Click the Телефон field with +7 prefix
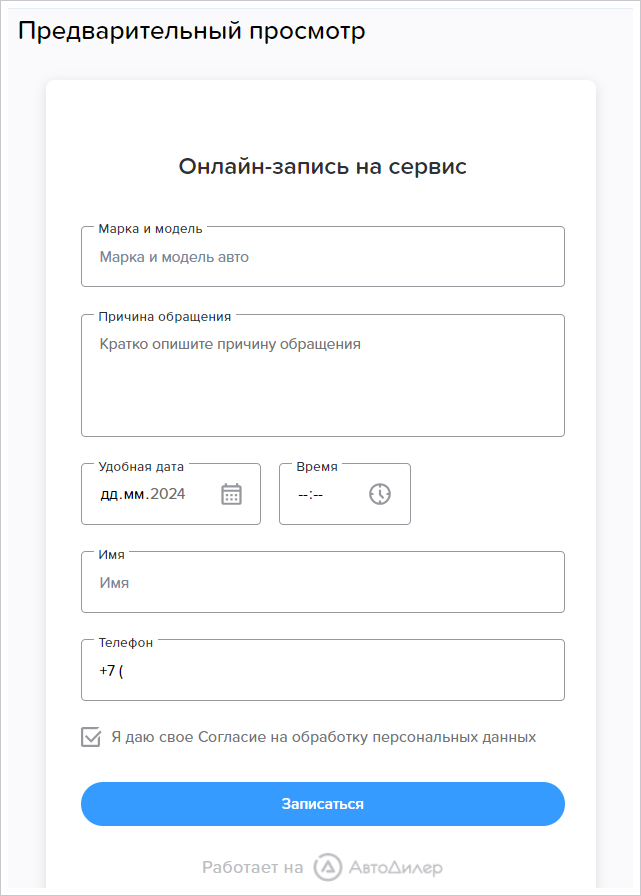This screenshot has width=641, height=896. pos(323,670)
